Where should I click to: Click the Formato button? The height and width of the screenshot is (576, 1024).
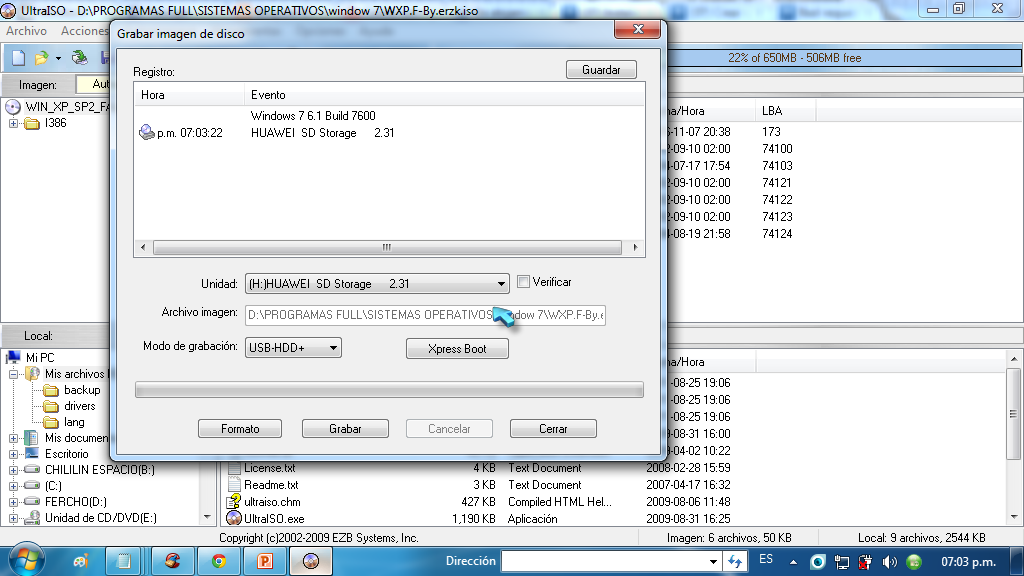[x=240, y=429]
